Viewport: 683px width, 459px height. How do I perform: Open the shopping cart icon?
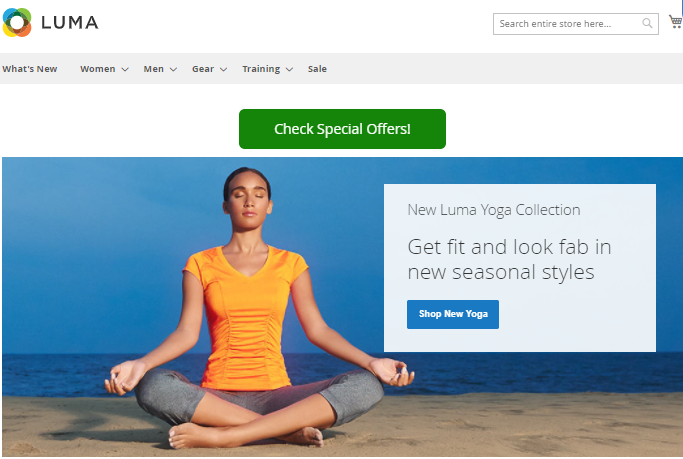pyautogui.click(x=676, y=21)
